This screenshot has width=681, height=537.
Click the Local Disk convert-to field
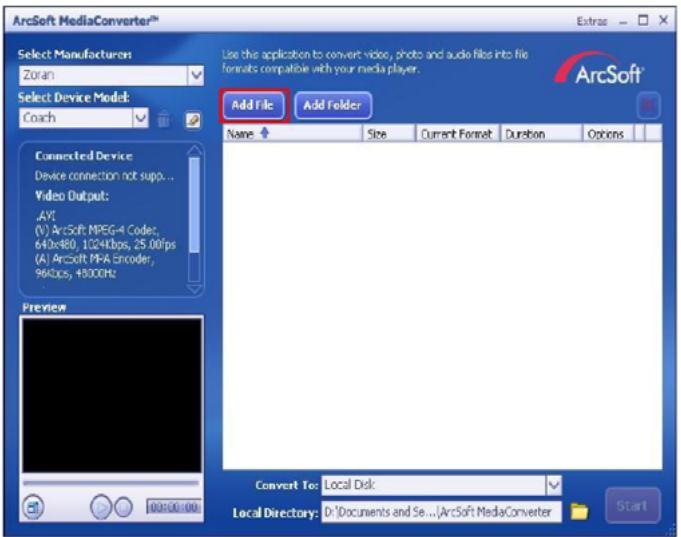click(434, 485)
